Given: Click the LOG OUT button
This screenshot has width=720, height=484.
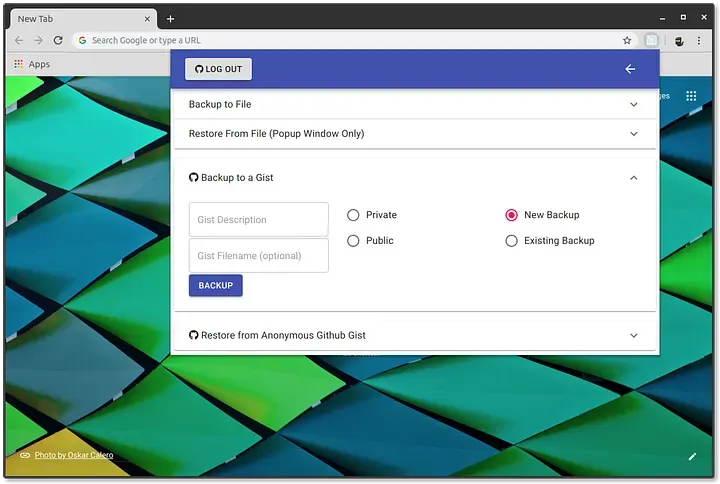Looking at the screenshot, I should click(218, 69).
